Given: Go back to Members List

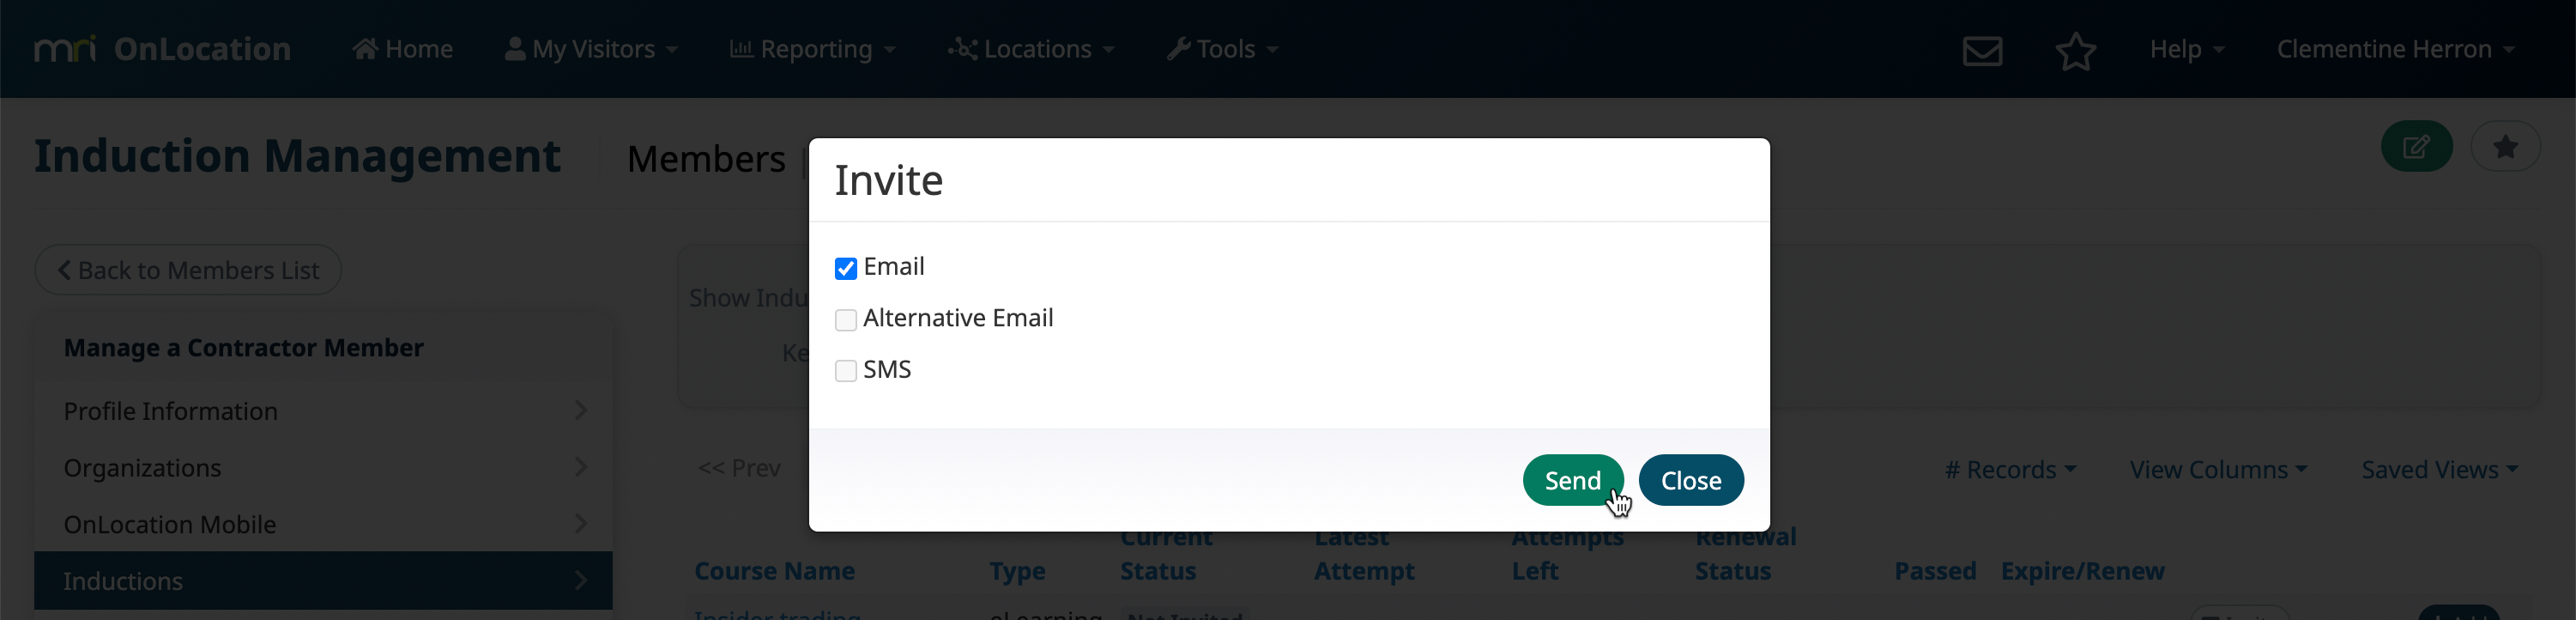Looking at the screenshot, I should pos(188,270).
